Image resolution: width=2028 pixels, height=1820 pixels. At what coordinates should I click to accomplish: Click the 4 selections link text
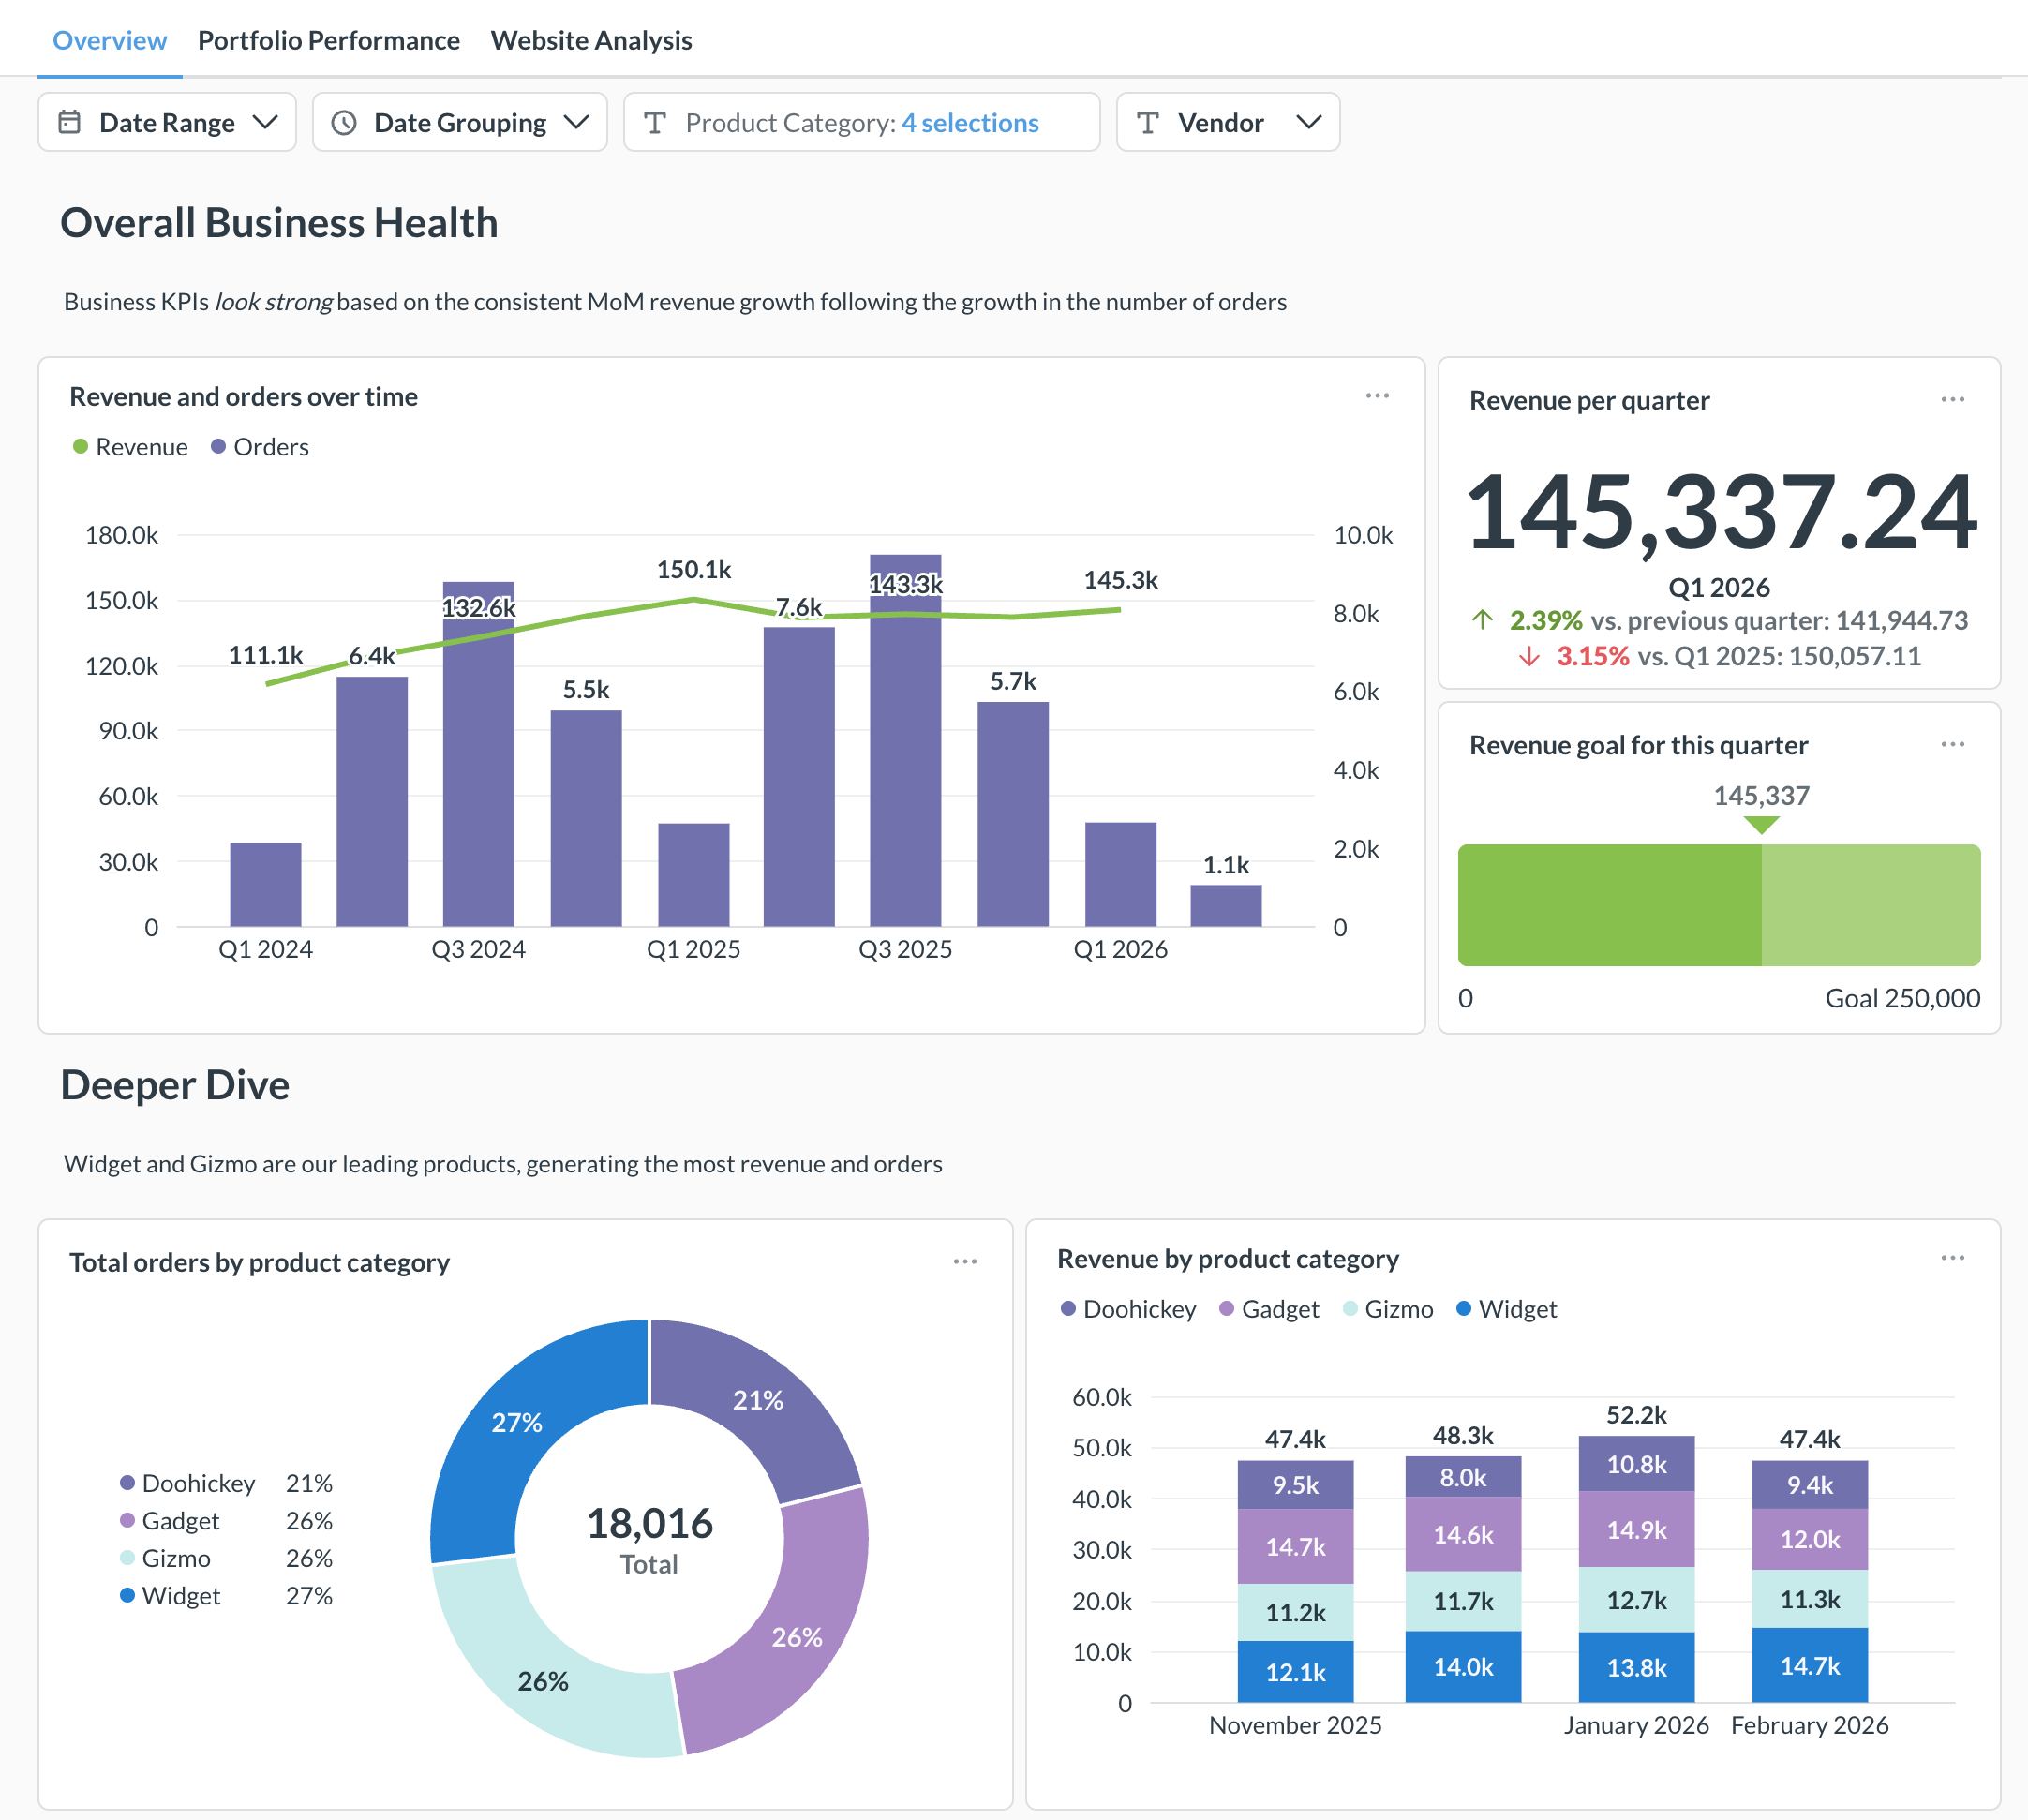pos(970,123)
